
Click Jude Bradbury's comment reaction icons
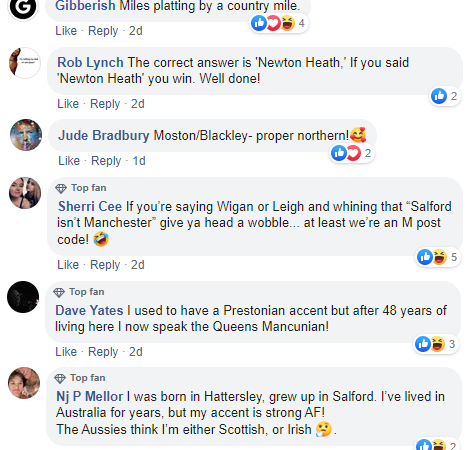pyautogui.click(x=352, y=153)
